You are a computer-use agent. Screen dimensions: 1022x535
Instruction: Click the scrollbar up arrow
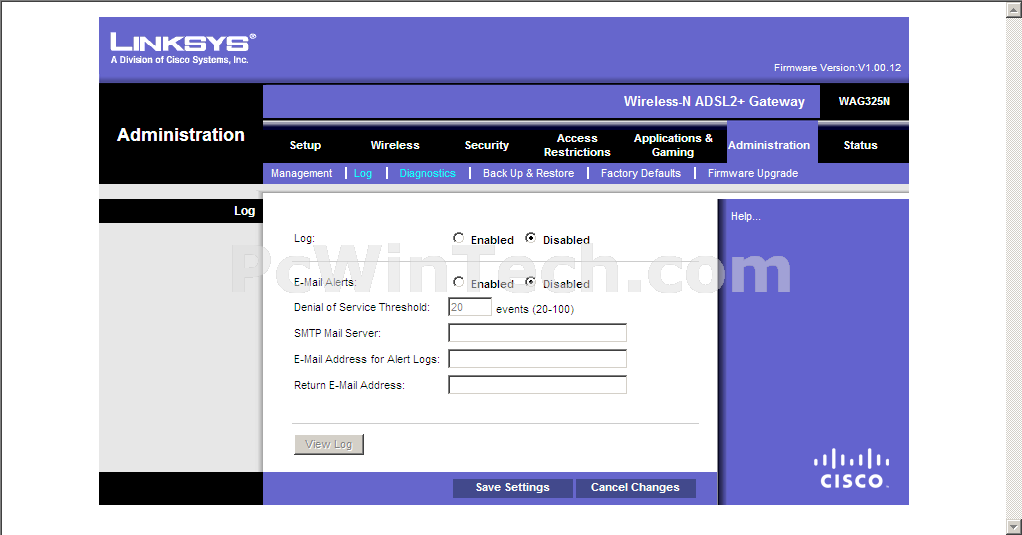point(1014,9)
